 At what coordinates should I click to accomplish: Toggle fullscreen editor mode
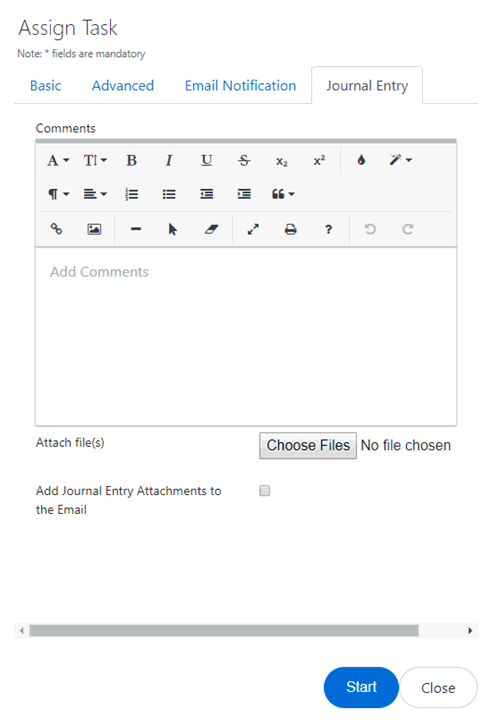pos(253,229)
